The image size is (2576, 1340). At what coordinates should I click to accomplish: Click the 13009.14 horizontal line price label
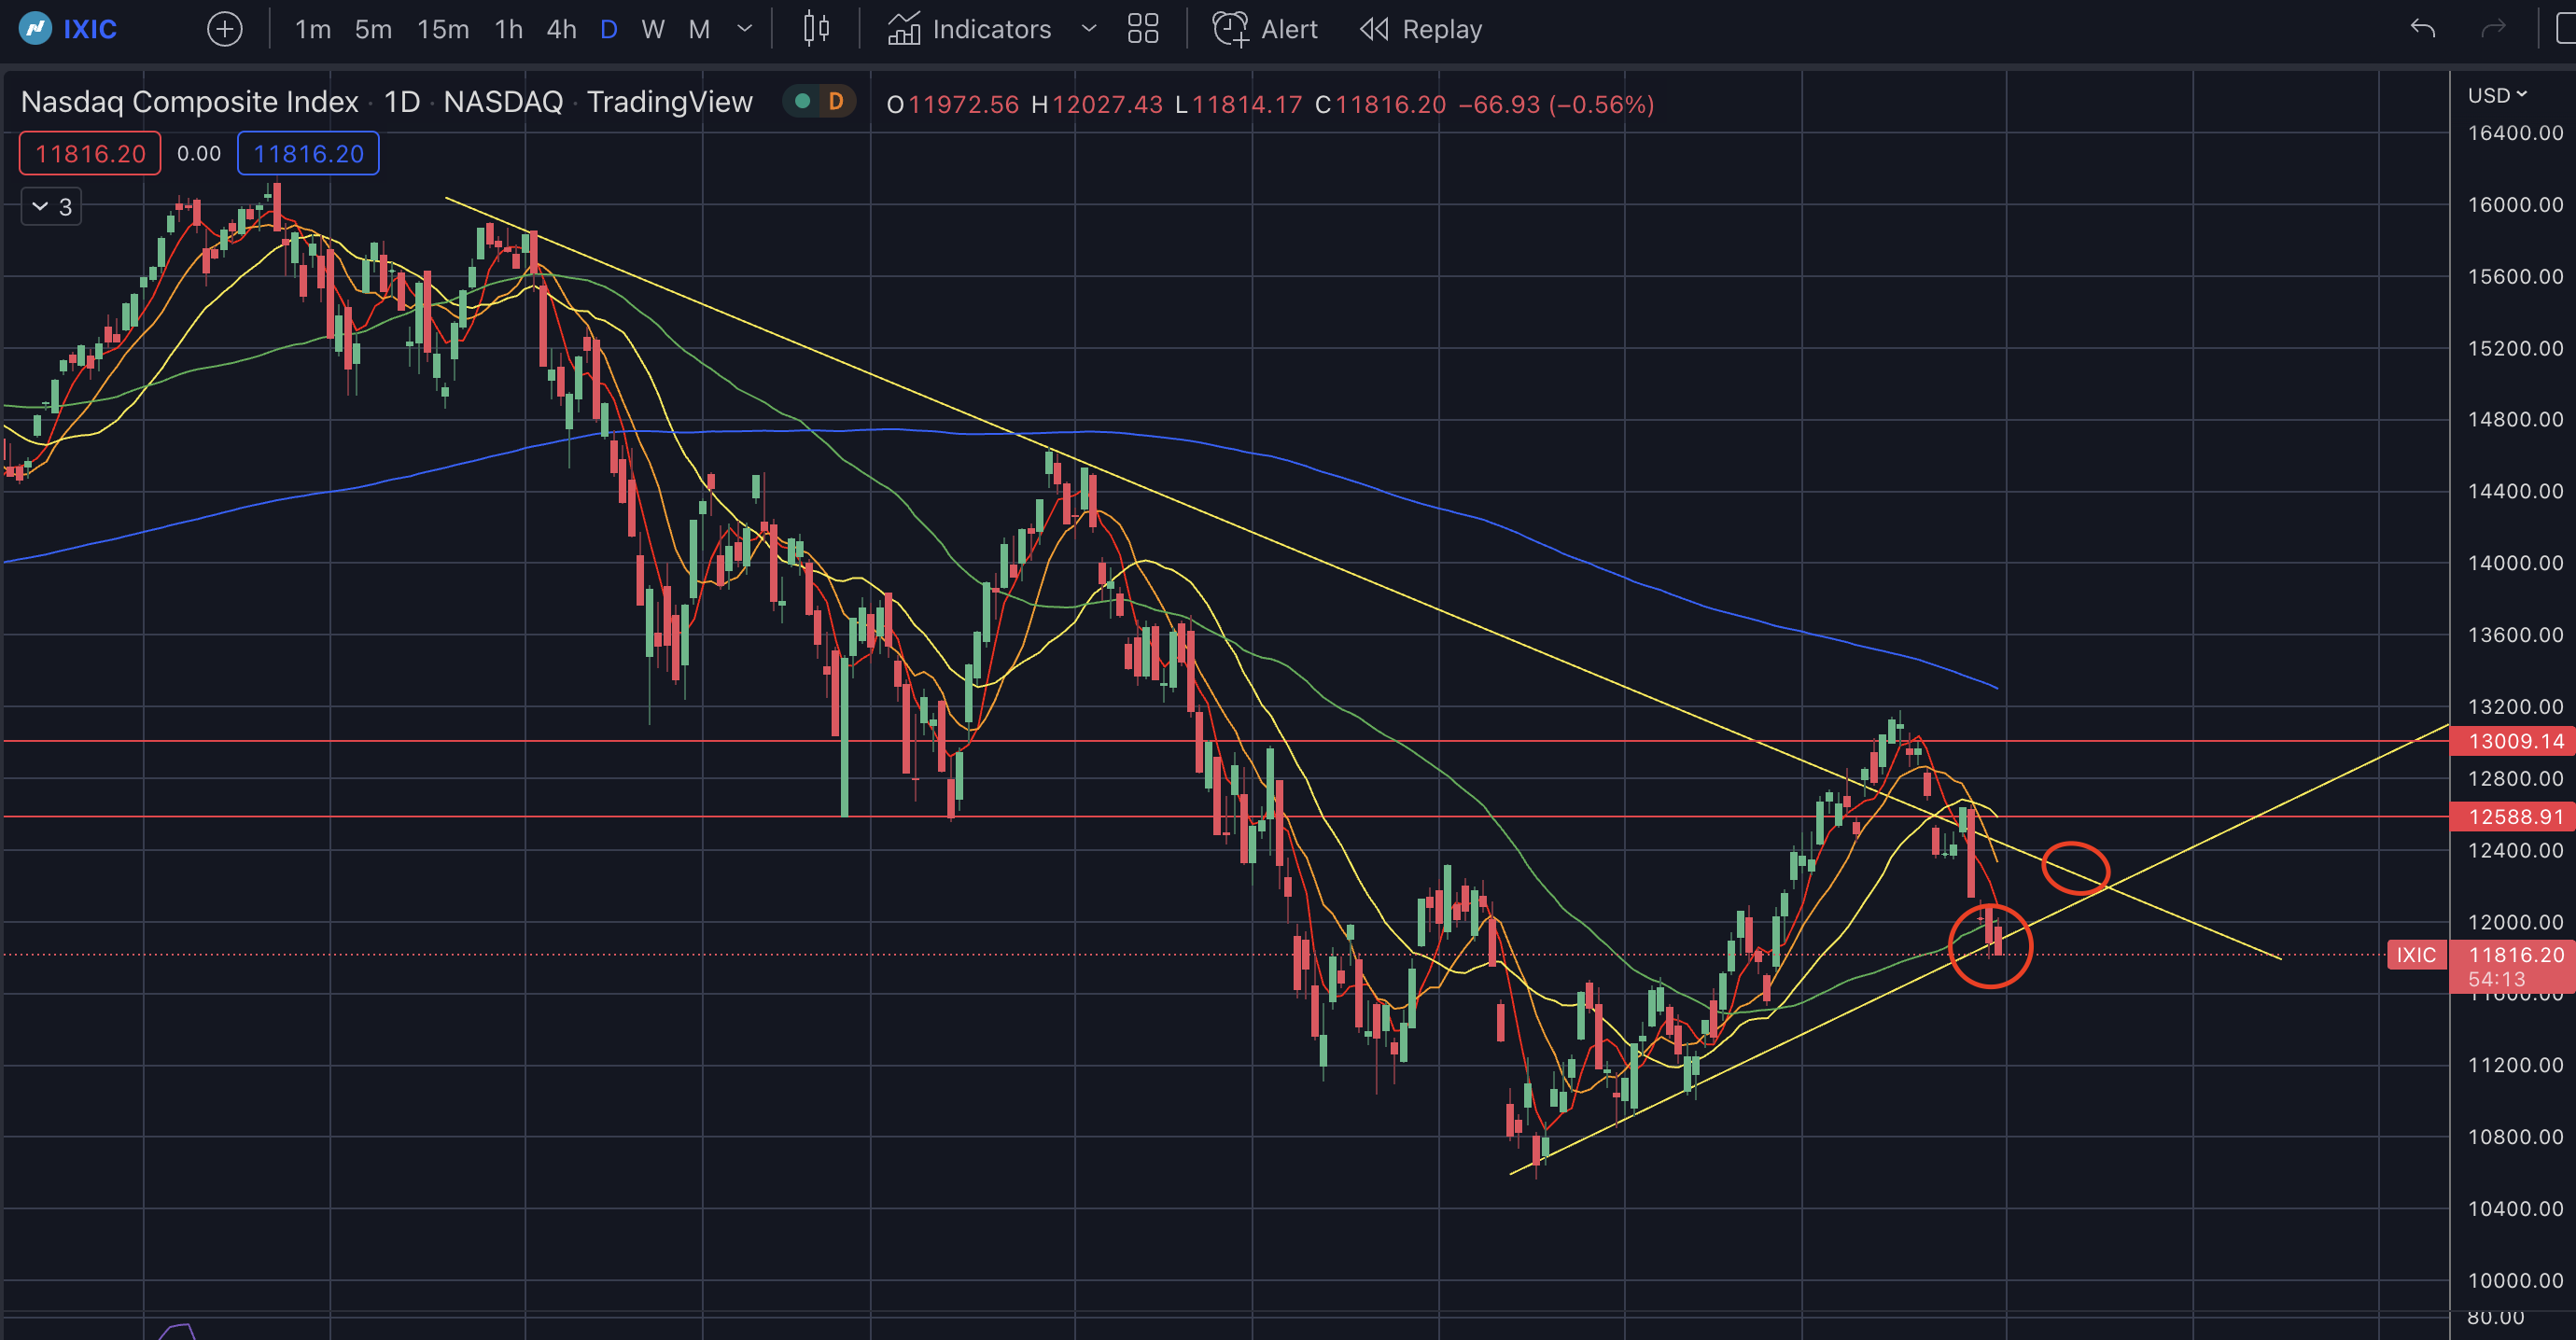[2514, 741]
